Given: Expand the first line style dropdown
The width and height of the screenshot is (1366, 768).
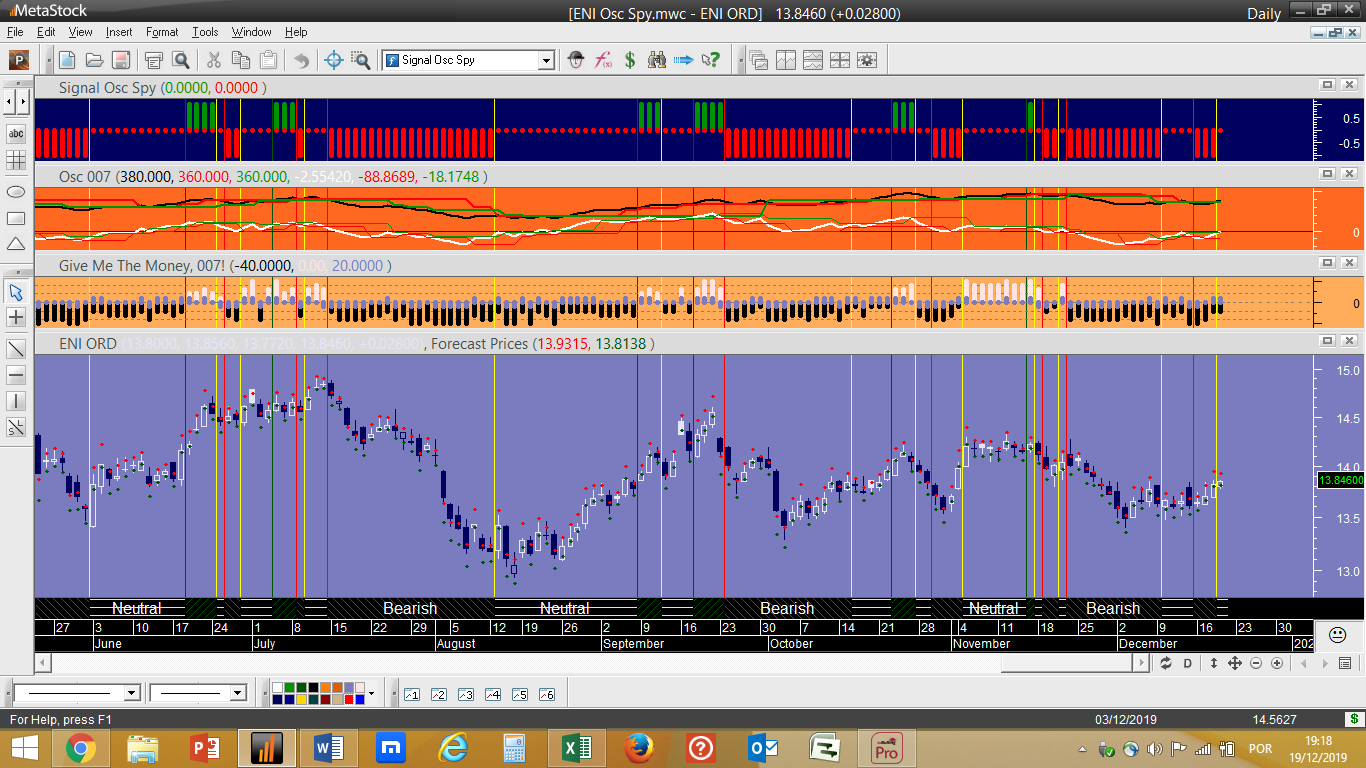Looking at the screenshot, I should pos(131,693).
